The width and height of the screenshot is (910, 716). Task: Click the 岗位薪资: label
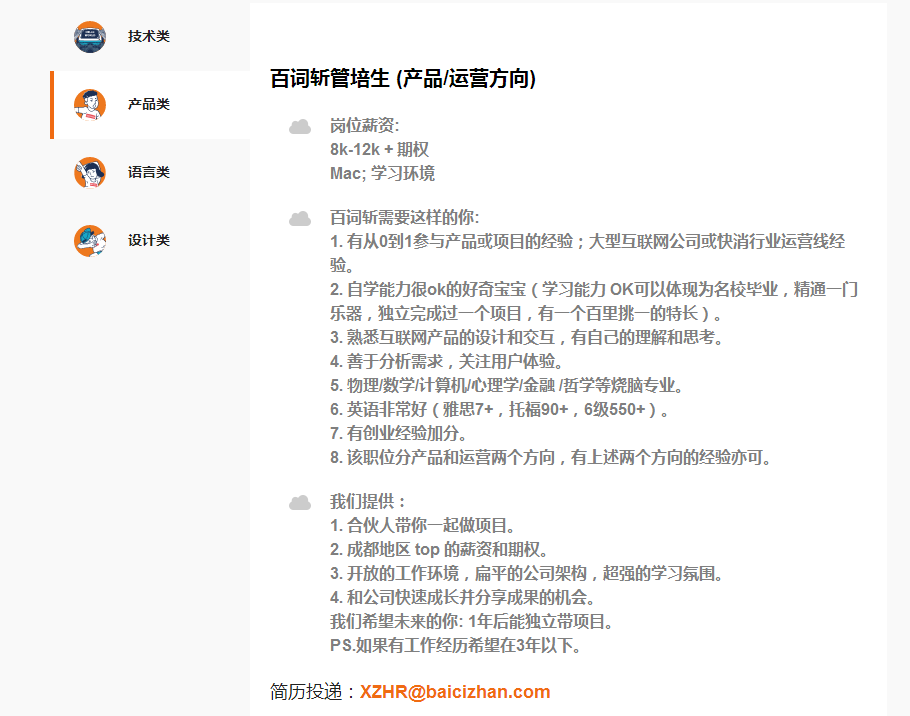tap(364, 125)
